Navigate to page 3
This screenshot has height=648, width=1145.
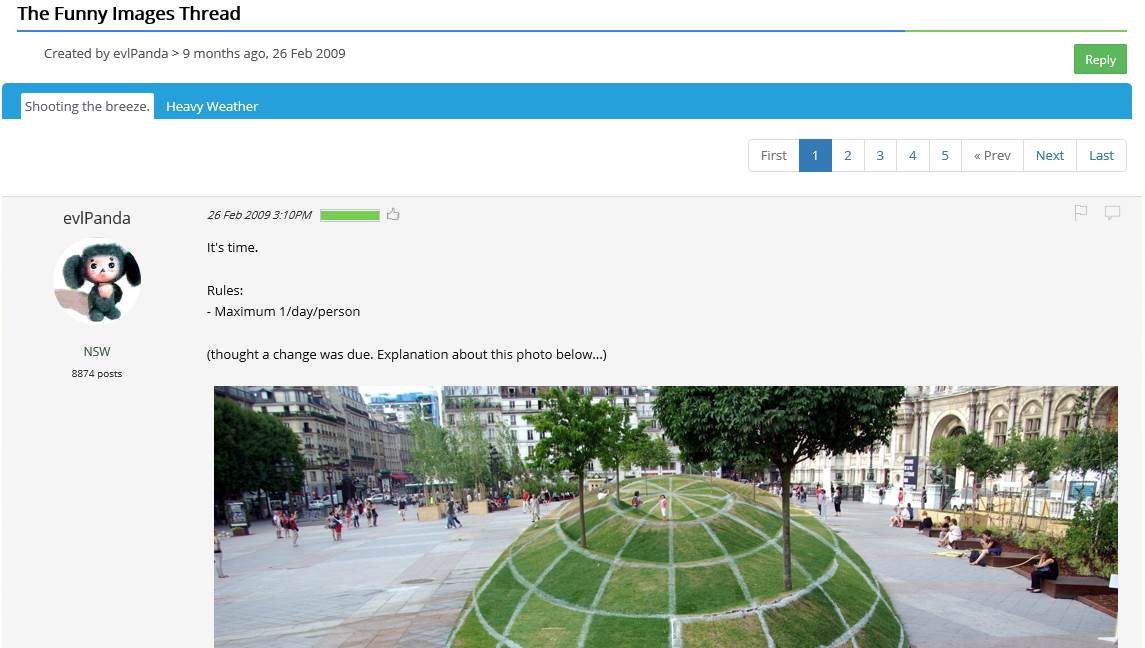(880, 155)
